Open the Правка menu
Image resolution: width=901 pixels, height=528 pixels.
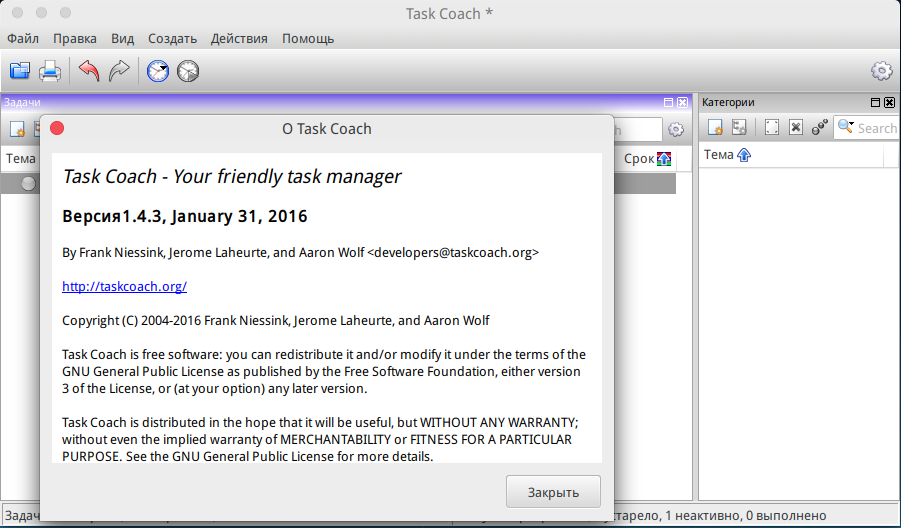[75, 38]
